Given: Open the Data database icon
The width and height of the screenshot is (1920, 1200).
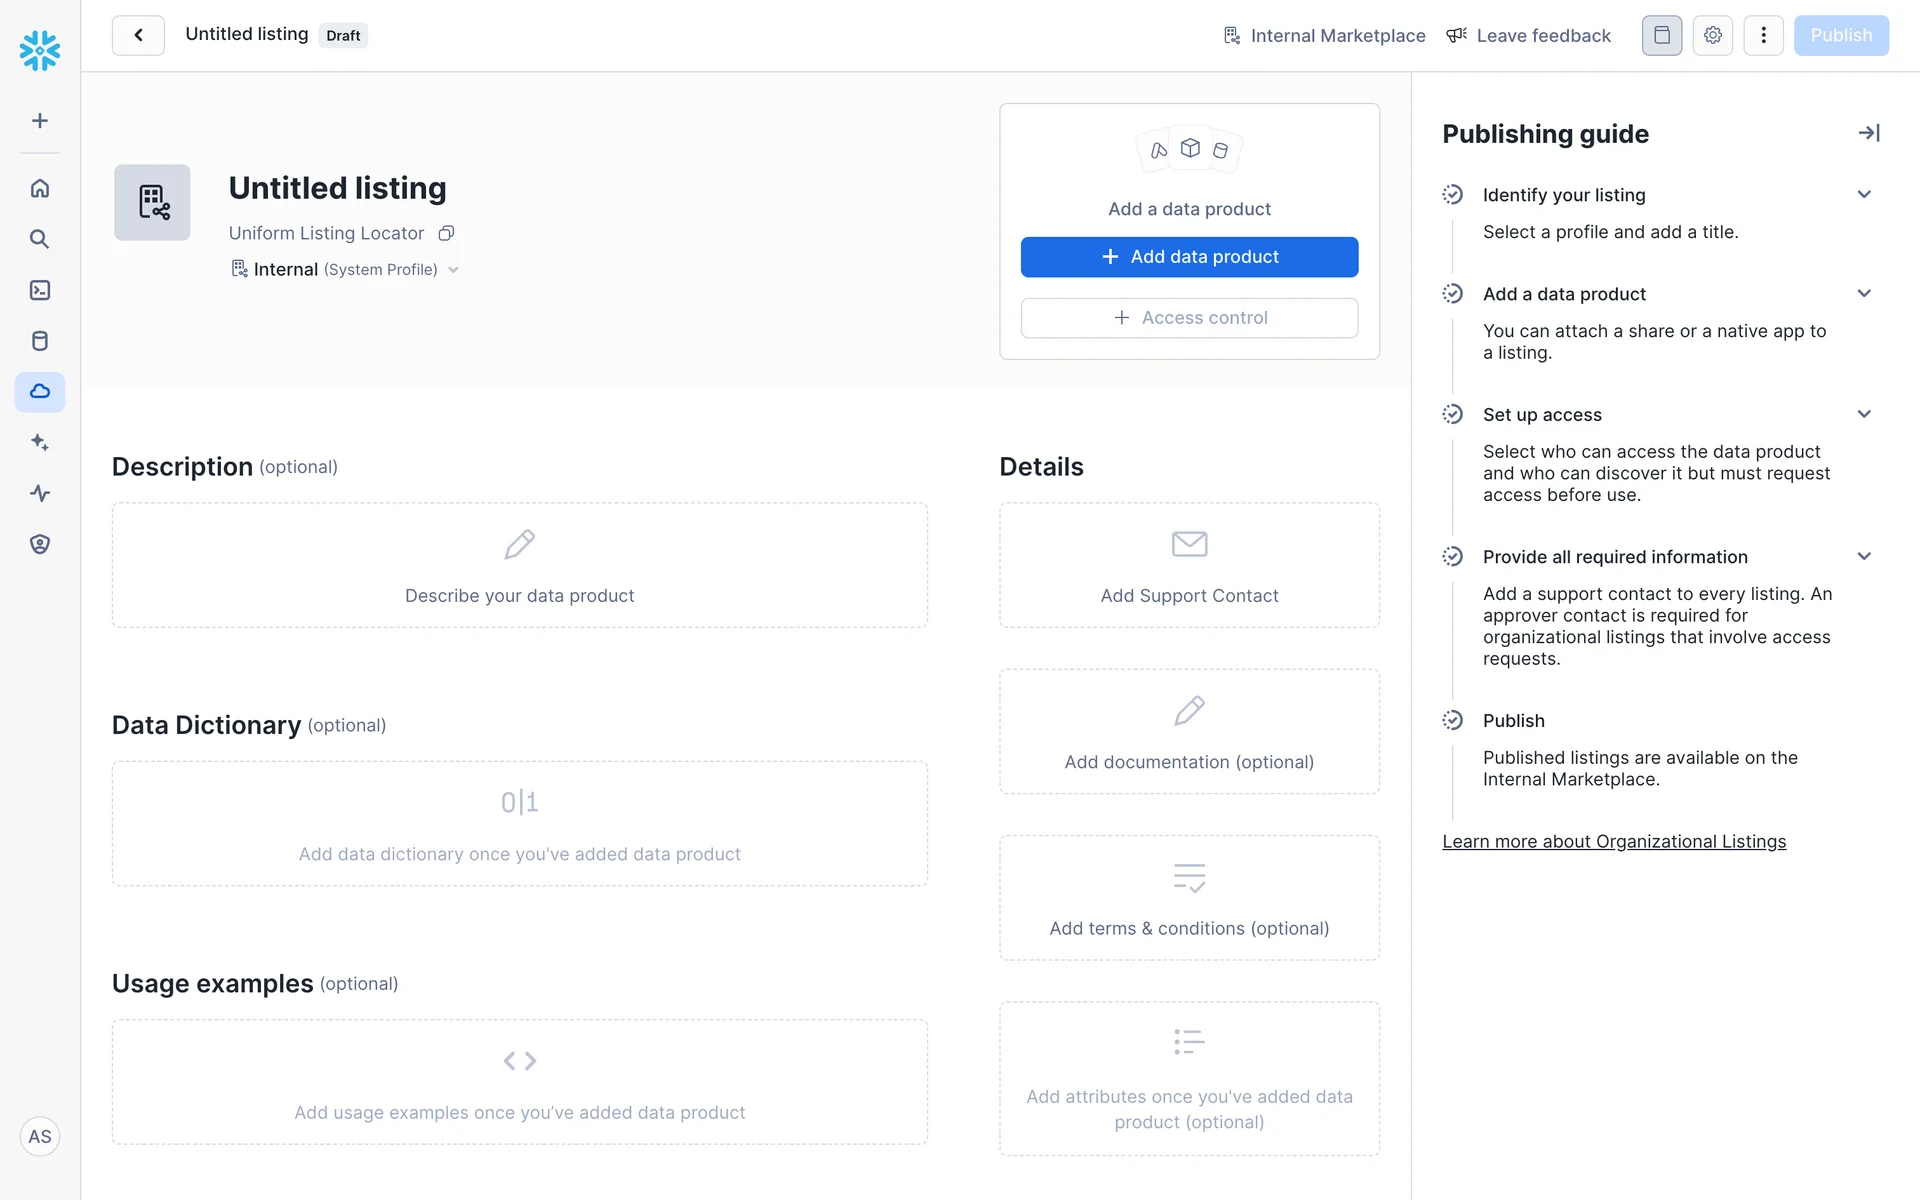Looking at the screenshot, I should [40, 341].
